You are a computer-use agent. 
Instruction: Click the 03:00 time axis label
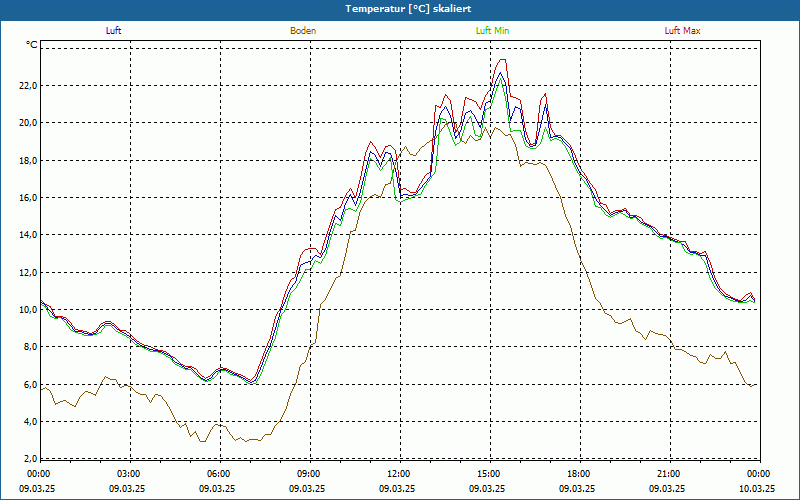tap(129, 474)
